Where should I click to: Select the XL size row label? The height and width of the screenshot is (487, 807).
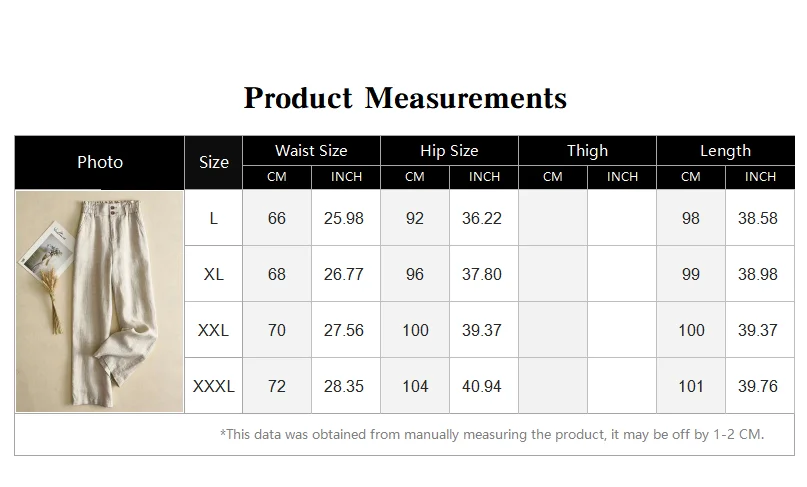pyautogui.click(x=213, y=274)
